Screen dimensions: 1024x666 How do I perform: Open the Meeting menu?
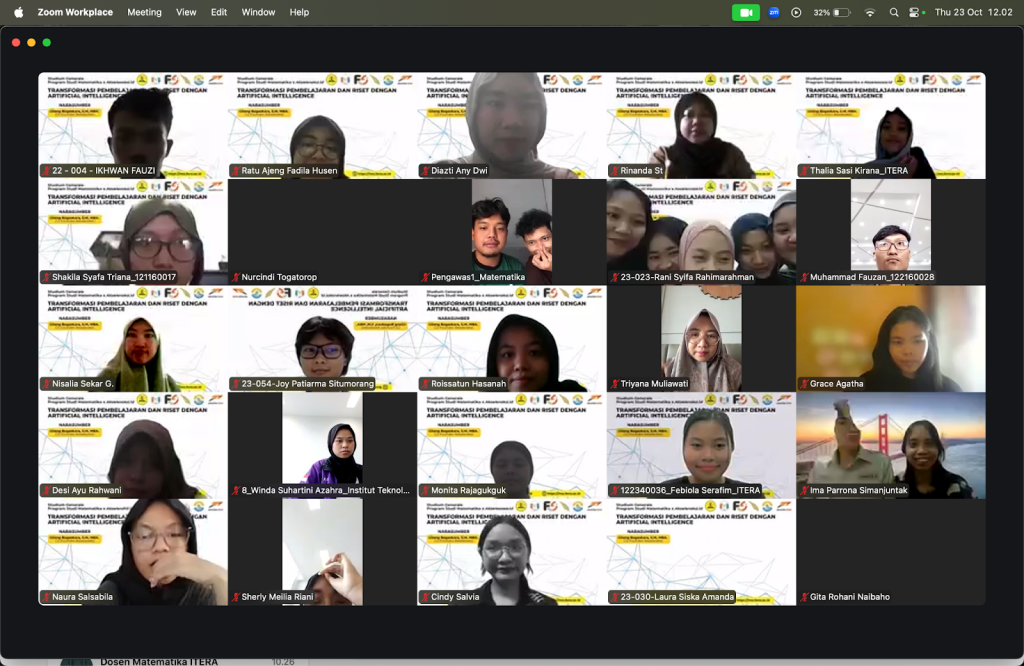point(144,12)
